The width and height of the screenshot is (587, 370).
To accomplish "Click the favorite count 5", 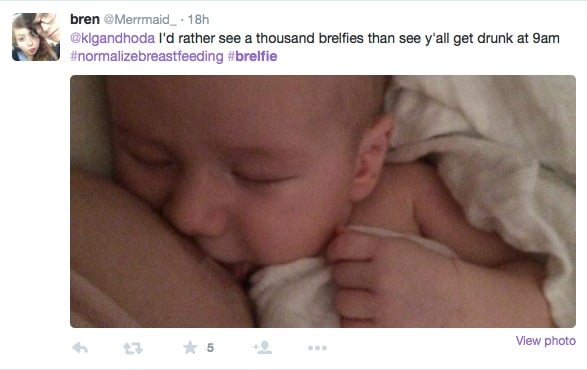I will (210, 348).
